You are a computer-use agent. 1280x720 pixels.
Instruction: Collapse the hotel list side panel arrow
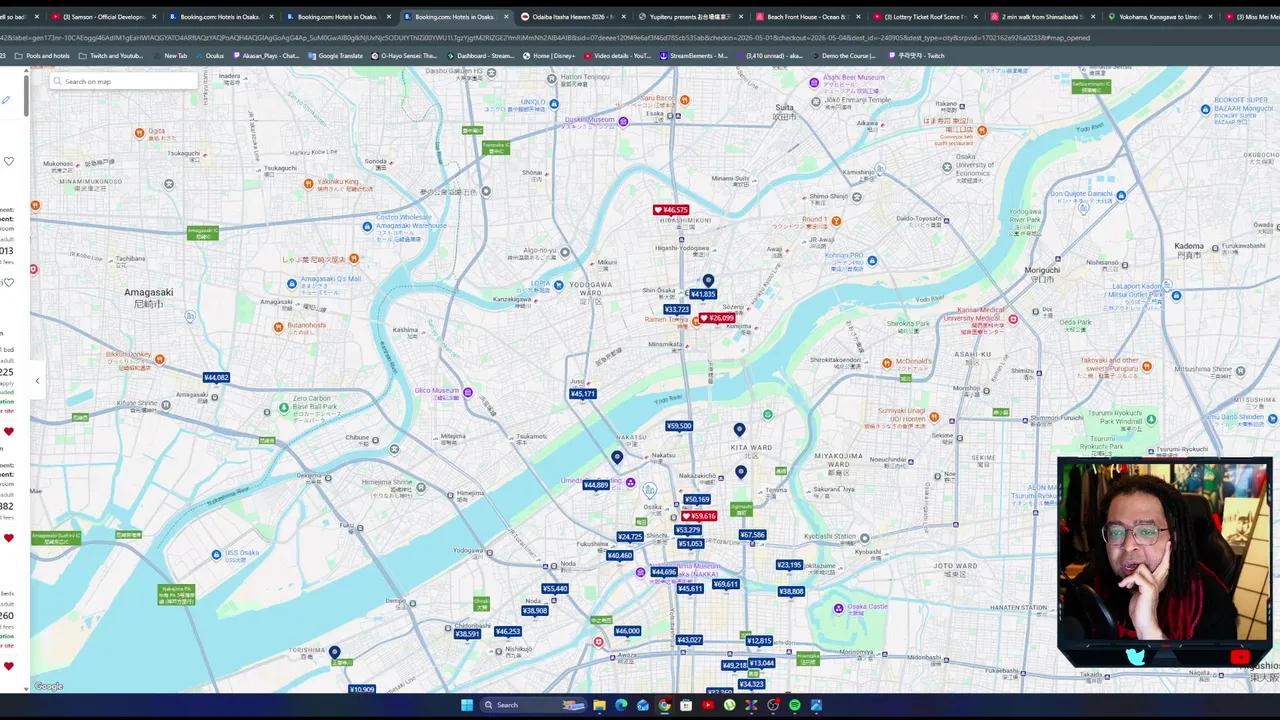coord(37,381)
